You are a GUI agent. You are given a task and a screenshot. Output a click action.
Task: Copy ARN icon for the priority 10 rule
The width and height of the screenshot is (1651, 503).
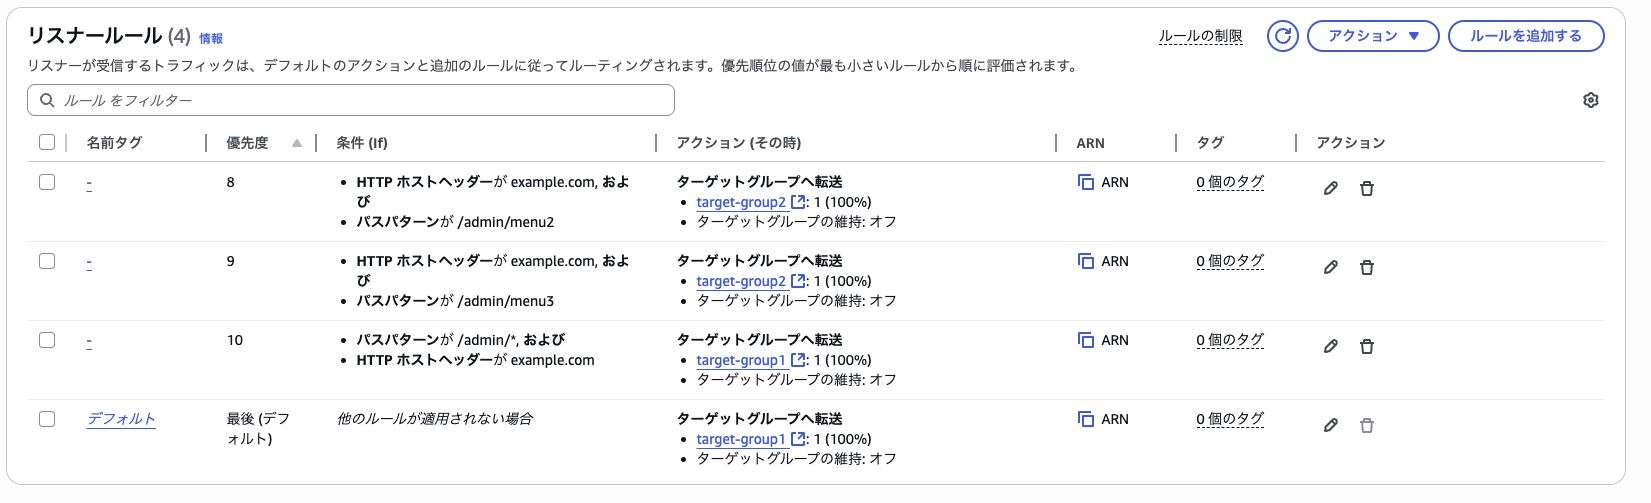[x=1085, y=340]
